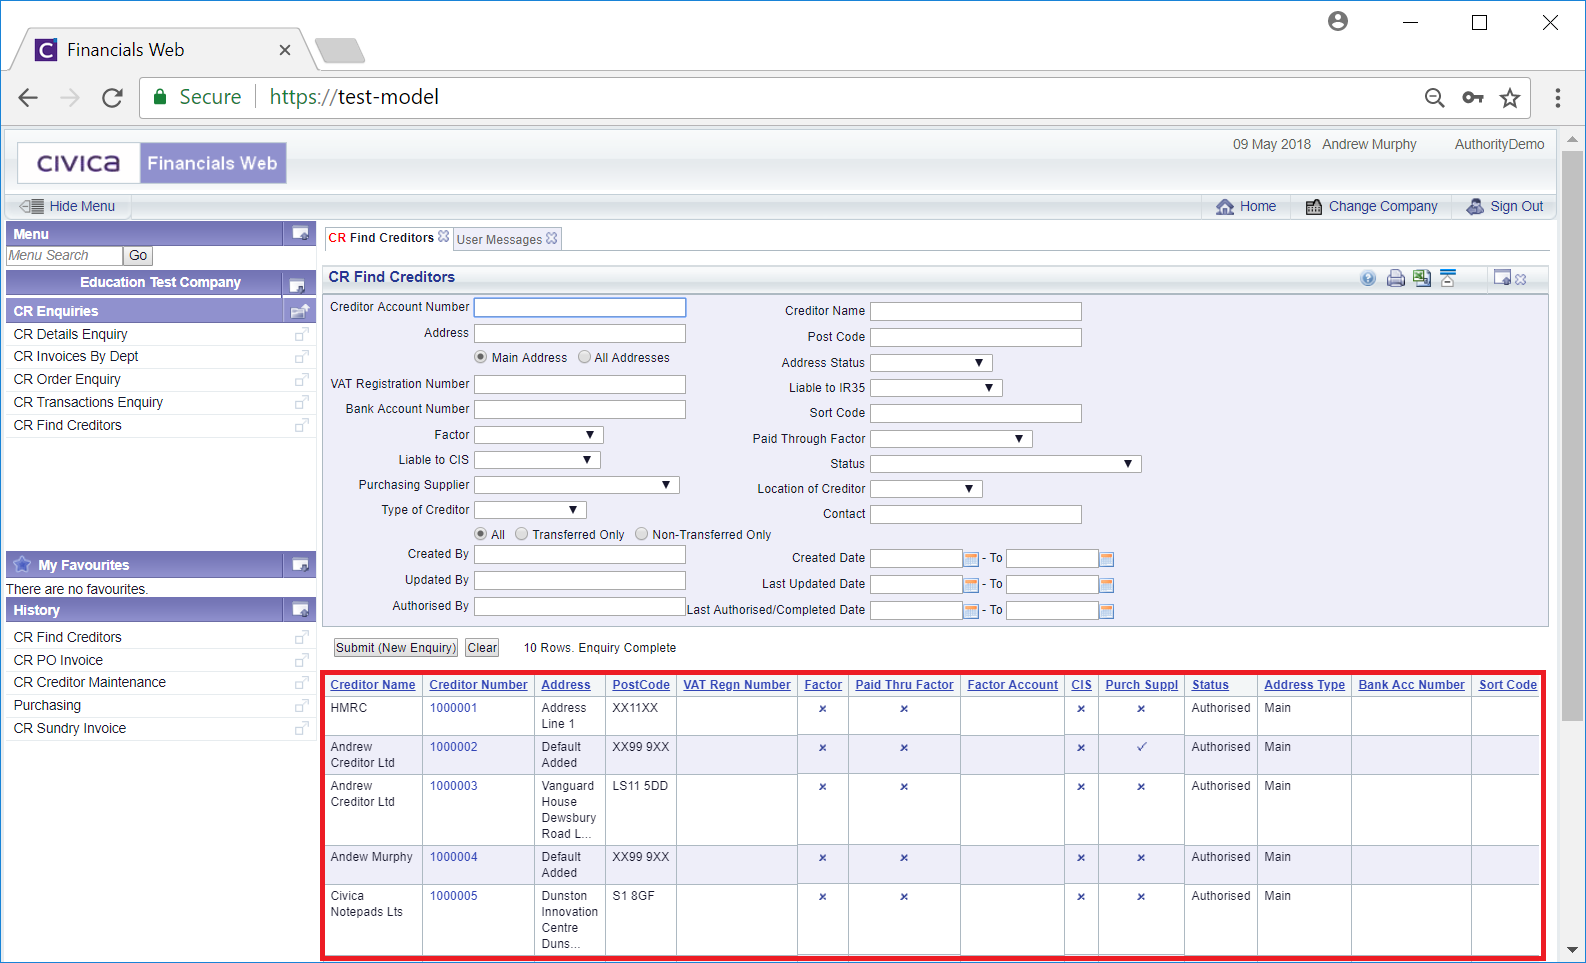Open CR Transactions Enquiry menu item
This screenshot has width=1586, height=963.
[88, 402]
